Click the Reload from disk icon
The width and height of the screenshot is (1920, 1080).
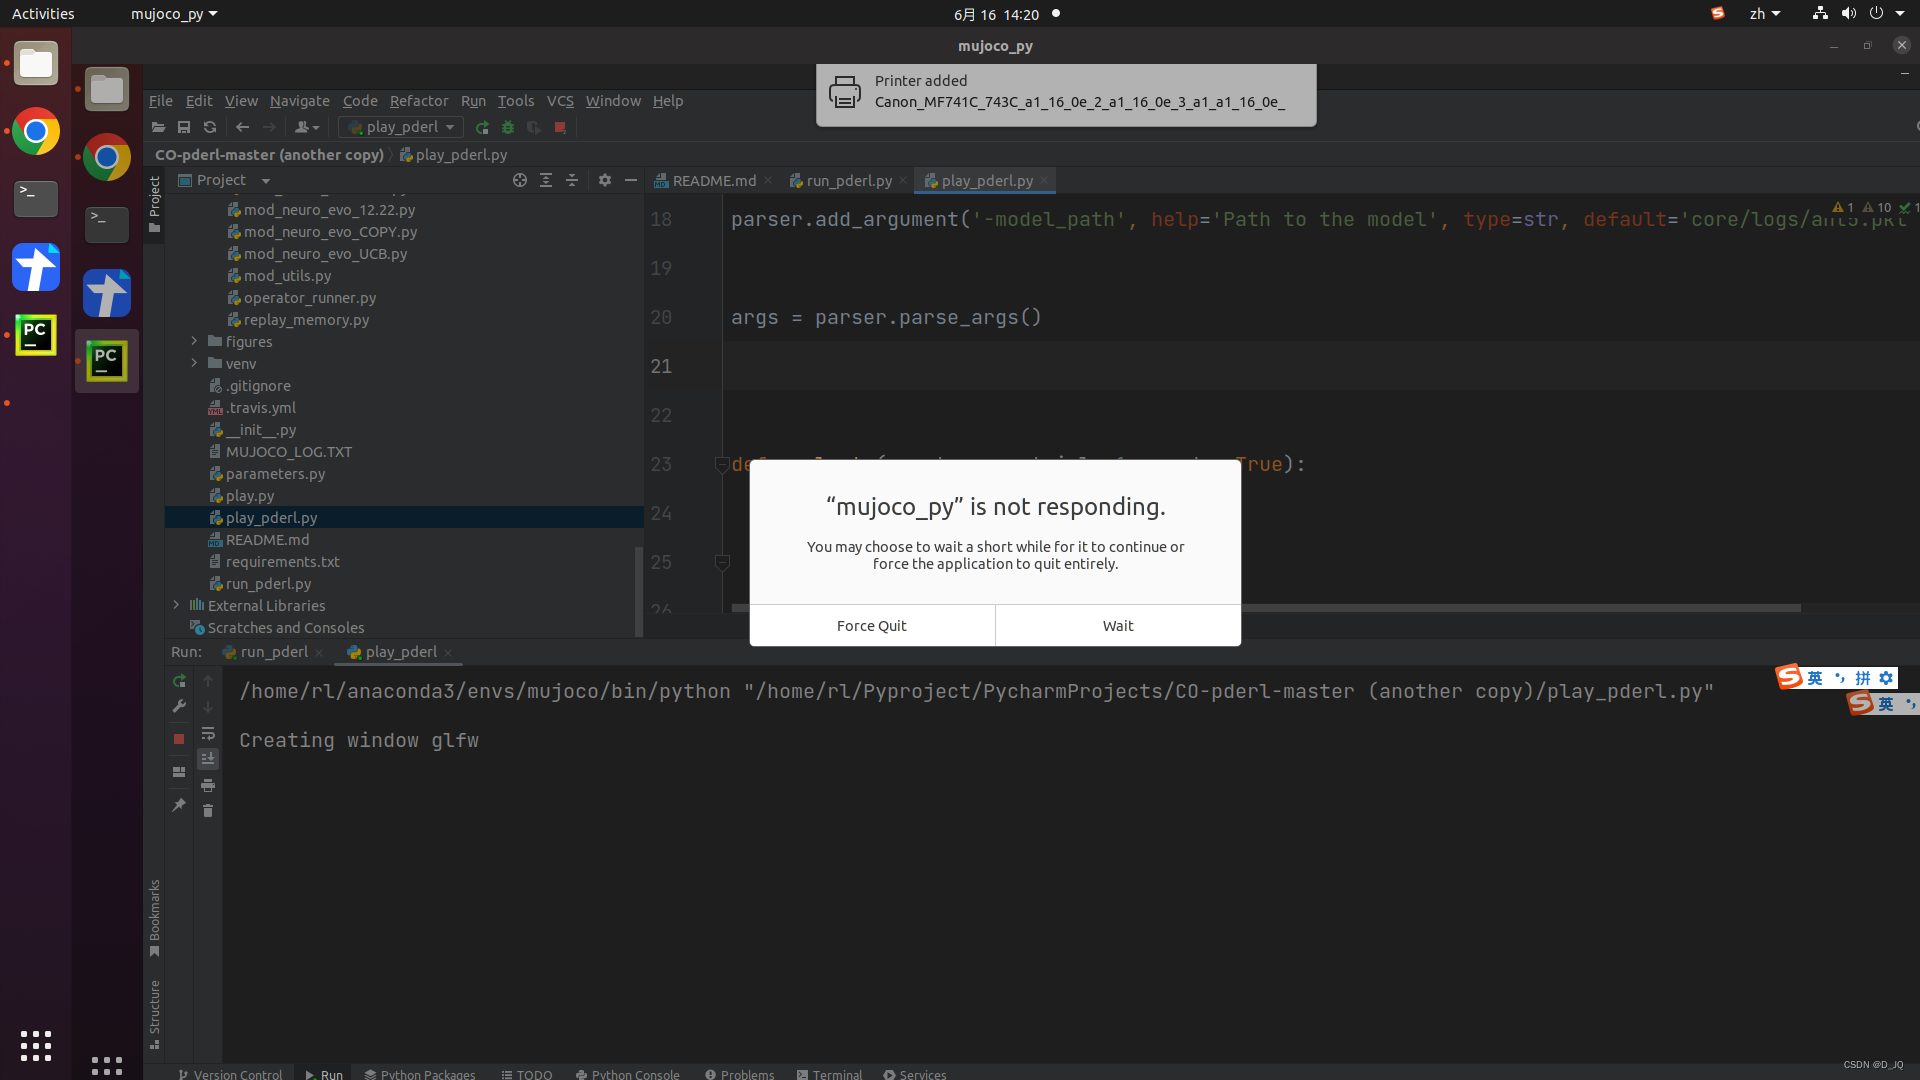(x=210, y=127)
